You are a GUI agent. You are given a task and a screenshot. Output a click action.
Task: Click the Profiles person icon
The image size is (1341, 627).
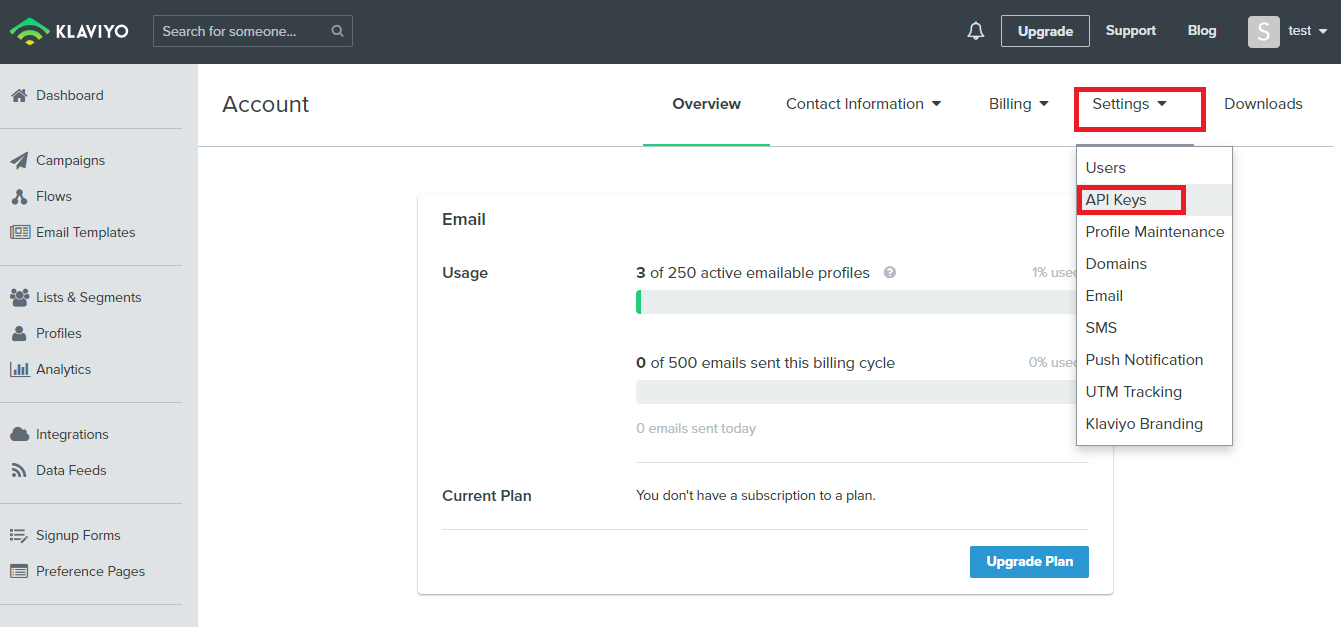(x=18, y=333)
